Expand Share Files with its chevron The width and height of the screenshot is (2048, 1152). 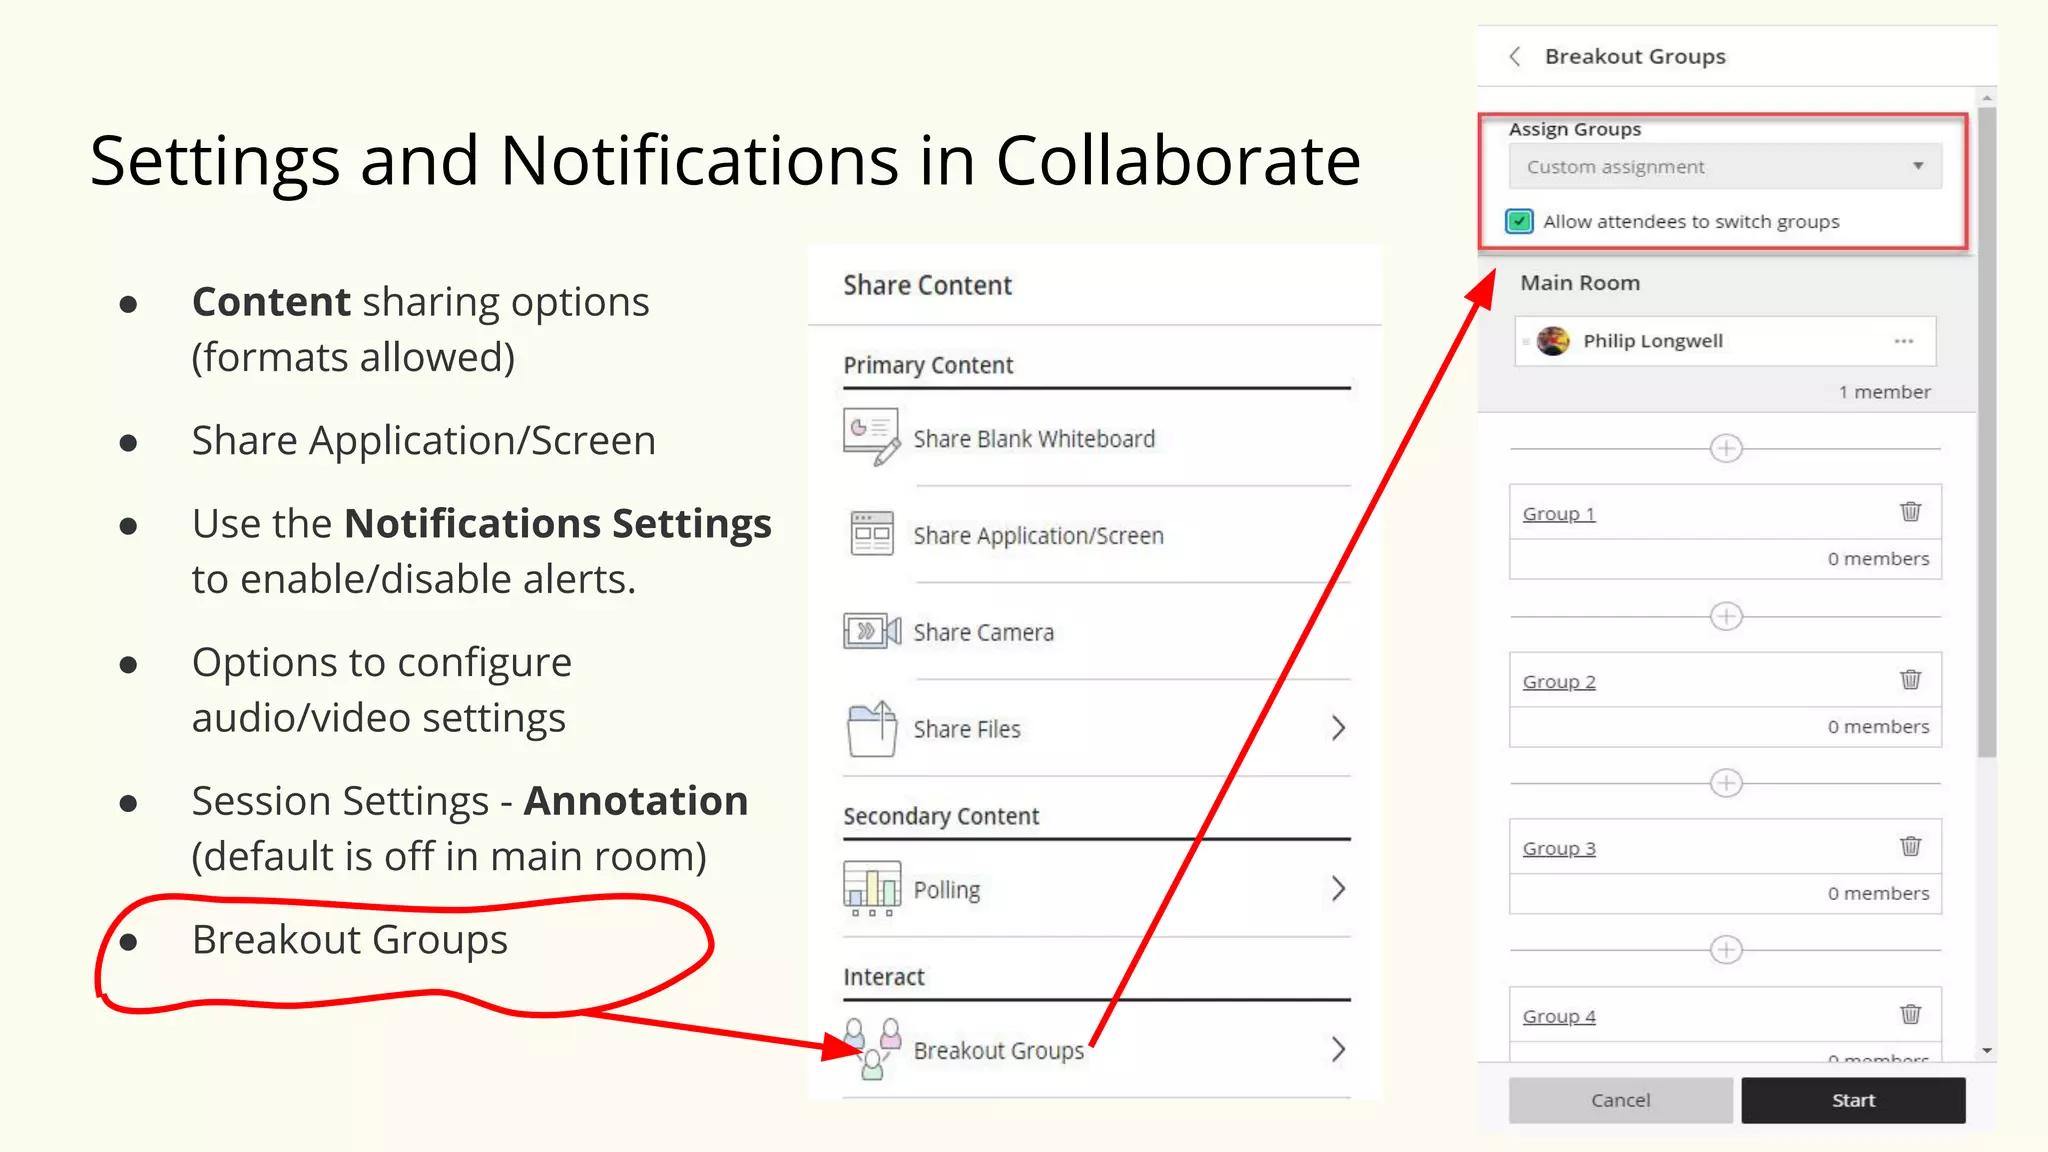[x=1338, y=728]
